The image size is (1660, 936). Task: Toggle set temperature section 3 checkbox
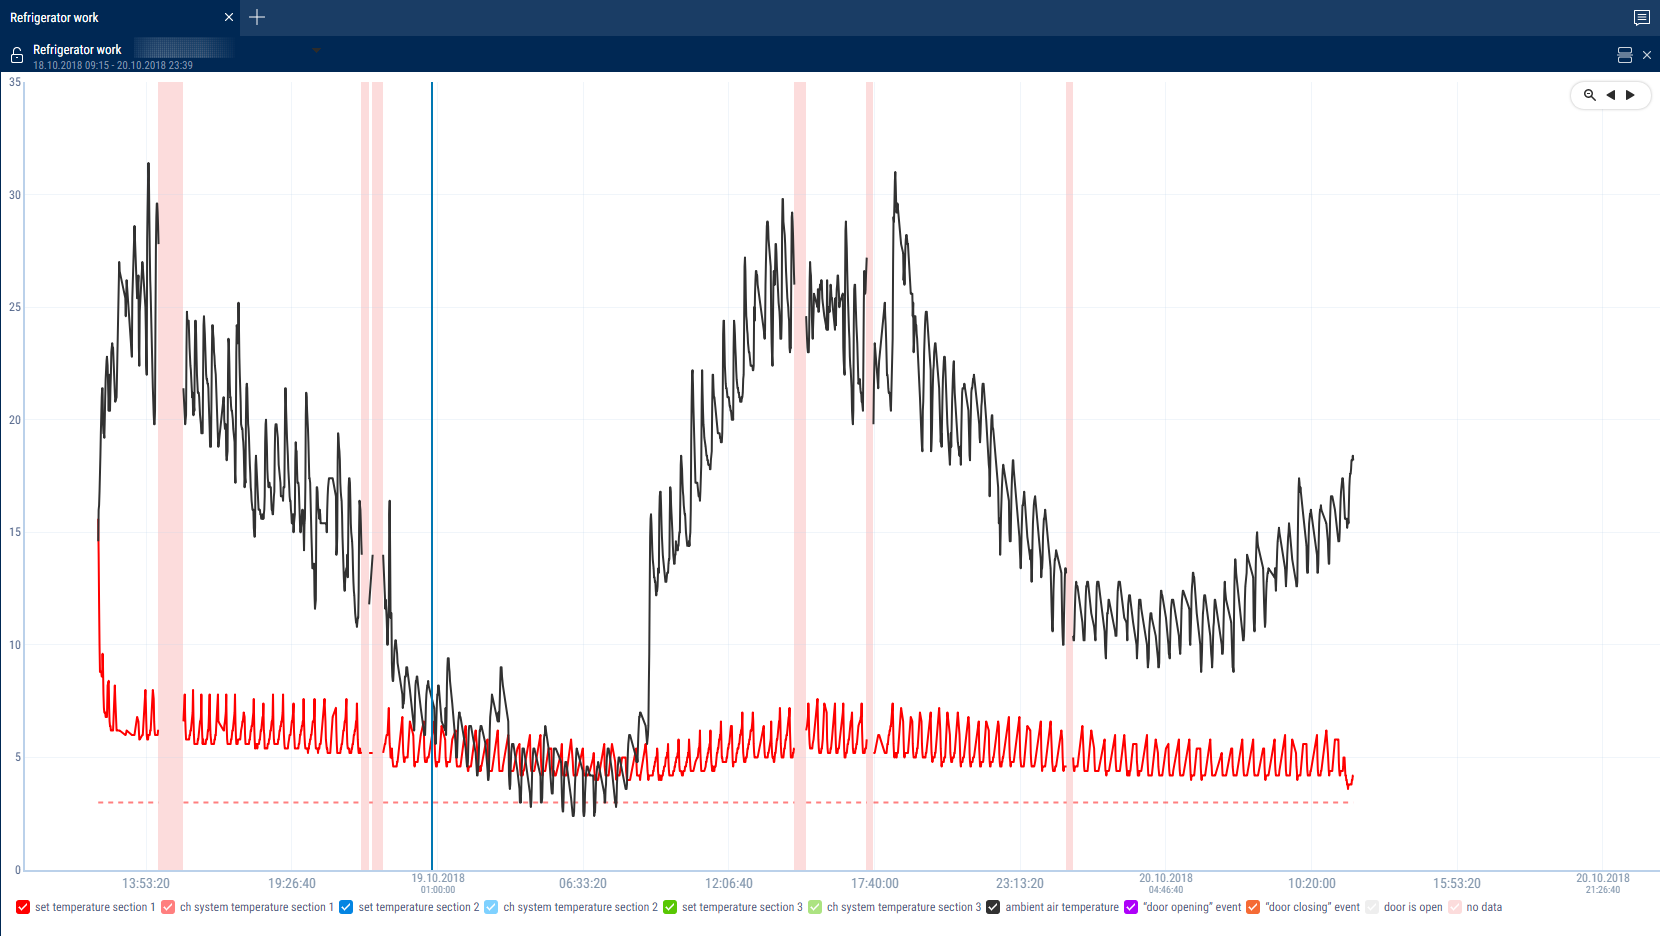click(670, 907)
